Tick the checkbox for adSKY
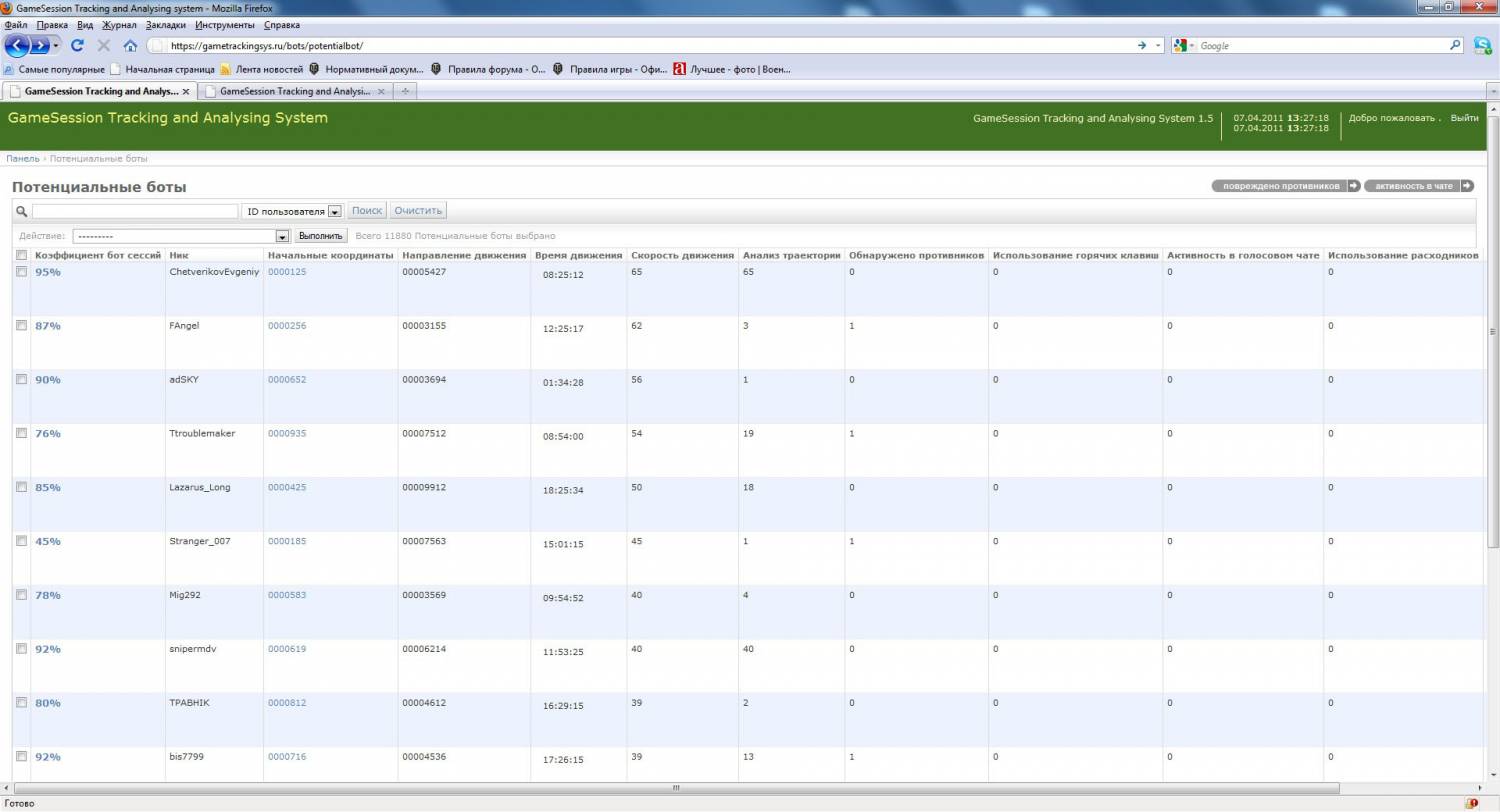 pyautogui.click(x=22, y=380)
